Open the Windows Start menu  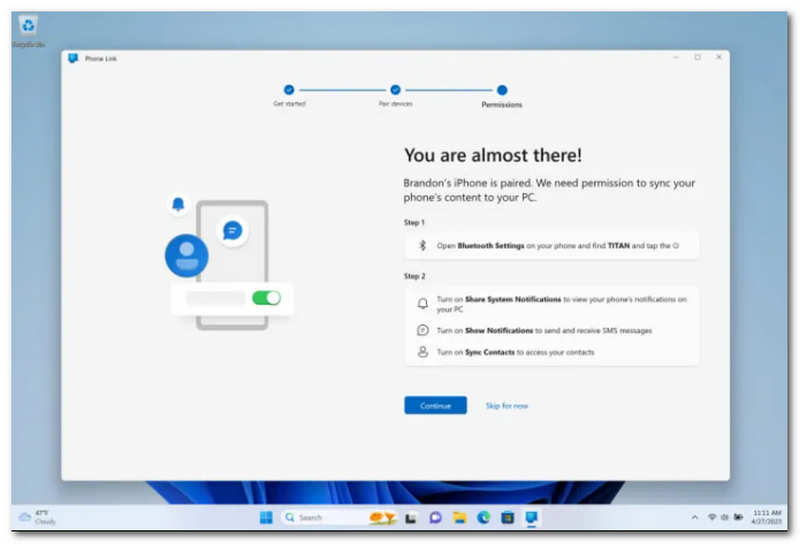pos(266,517)
